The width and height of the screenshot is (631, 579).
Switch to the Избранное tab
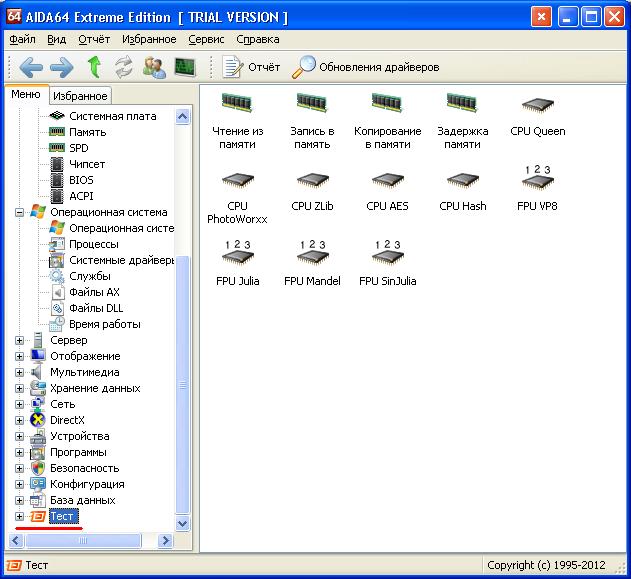click(x=80, y=96)
